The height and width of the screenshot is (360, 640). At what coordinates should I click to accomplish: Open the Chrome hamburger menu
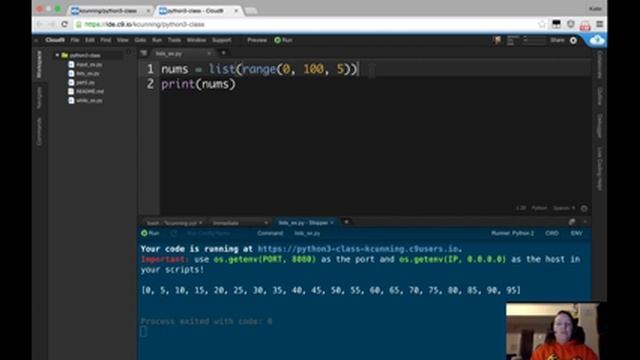[x=600, y=24]
